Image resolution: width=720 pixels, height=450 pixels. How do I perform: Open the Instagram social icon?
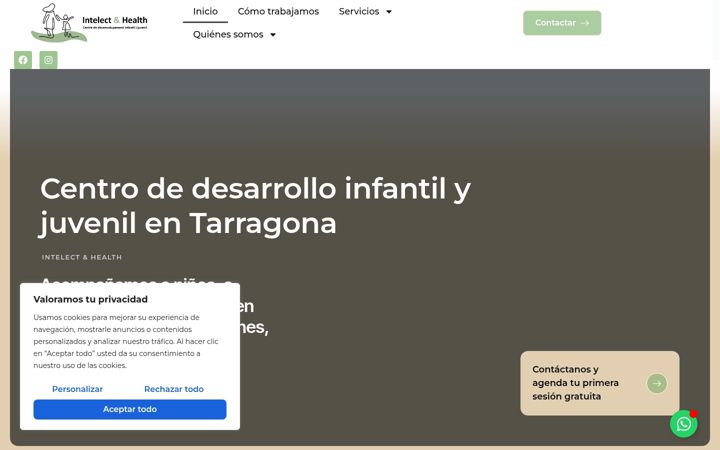[x=48, y=60]
